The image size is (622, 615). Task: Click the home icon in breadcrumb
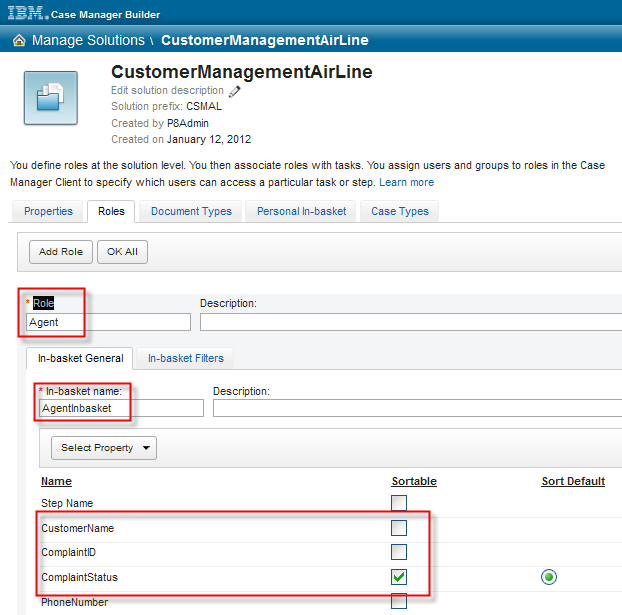[19, 40]
